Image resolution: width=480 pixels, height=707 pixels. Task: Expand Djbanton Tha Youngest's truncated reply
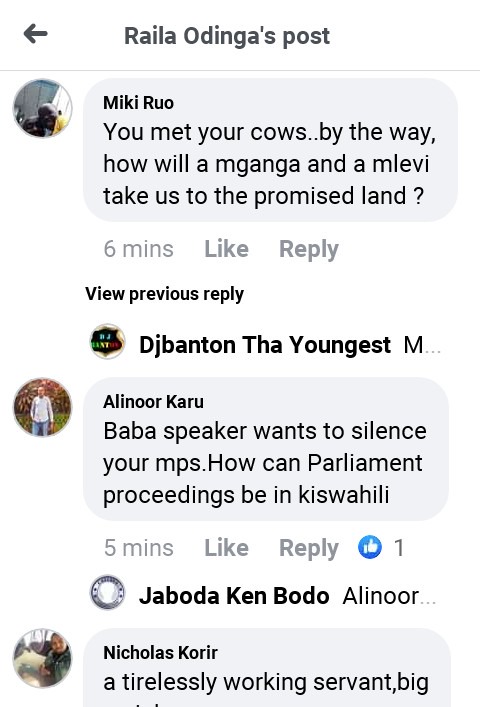[x=421, y=346]
